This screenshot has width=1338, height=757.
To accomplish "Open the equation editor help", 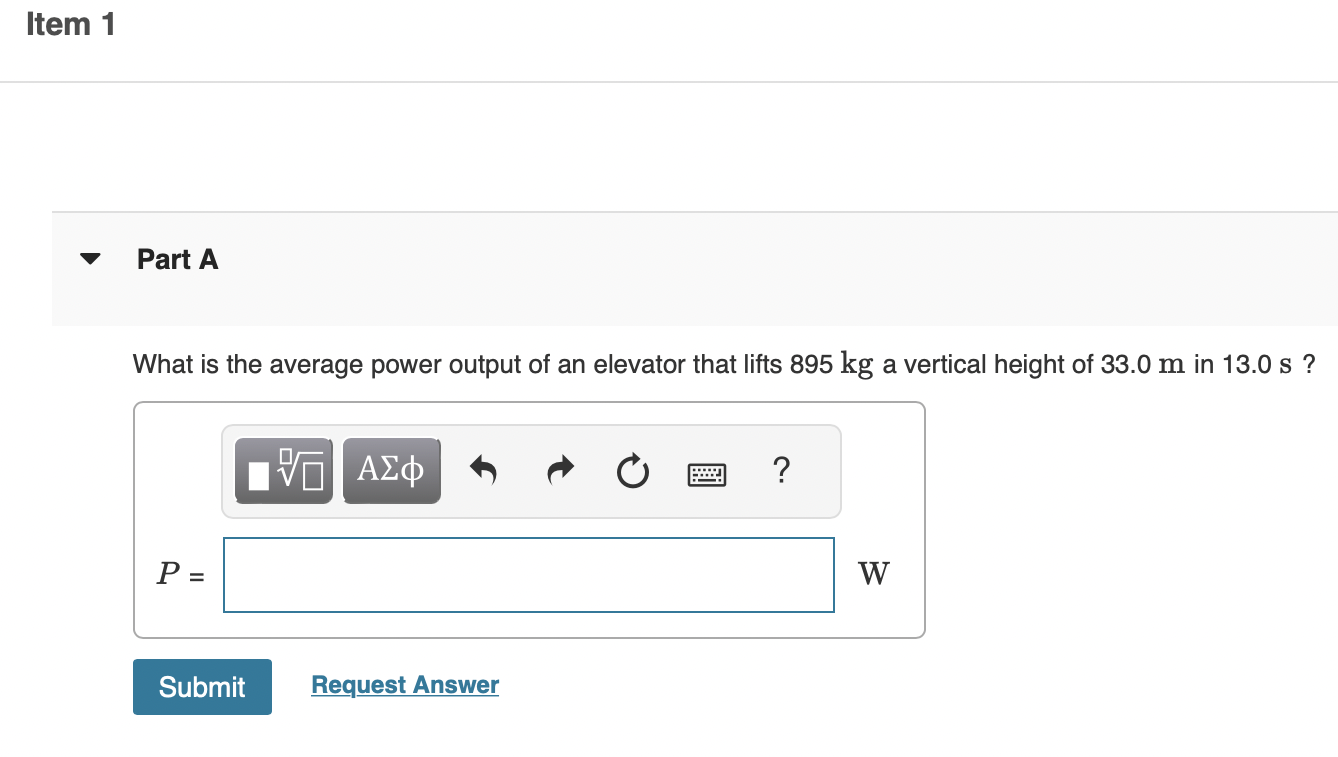I will [x=781, y=470].
